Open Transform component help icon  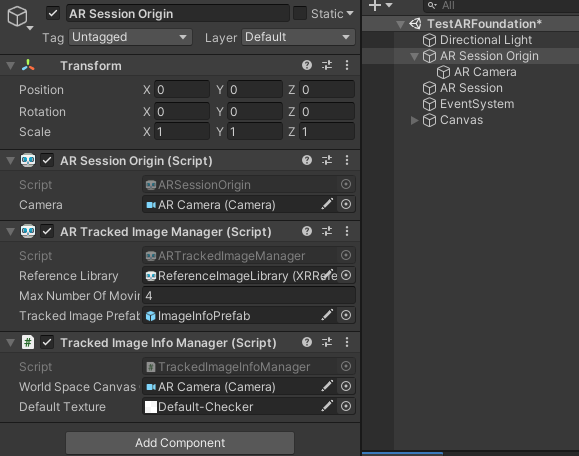coord(306,65)
